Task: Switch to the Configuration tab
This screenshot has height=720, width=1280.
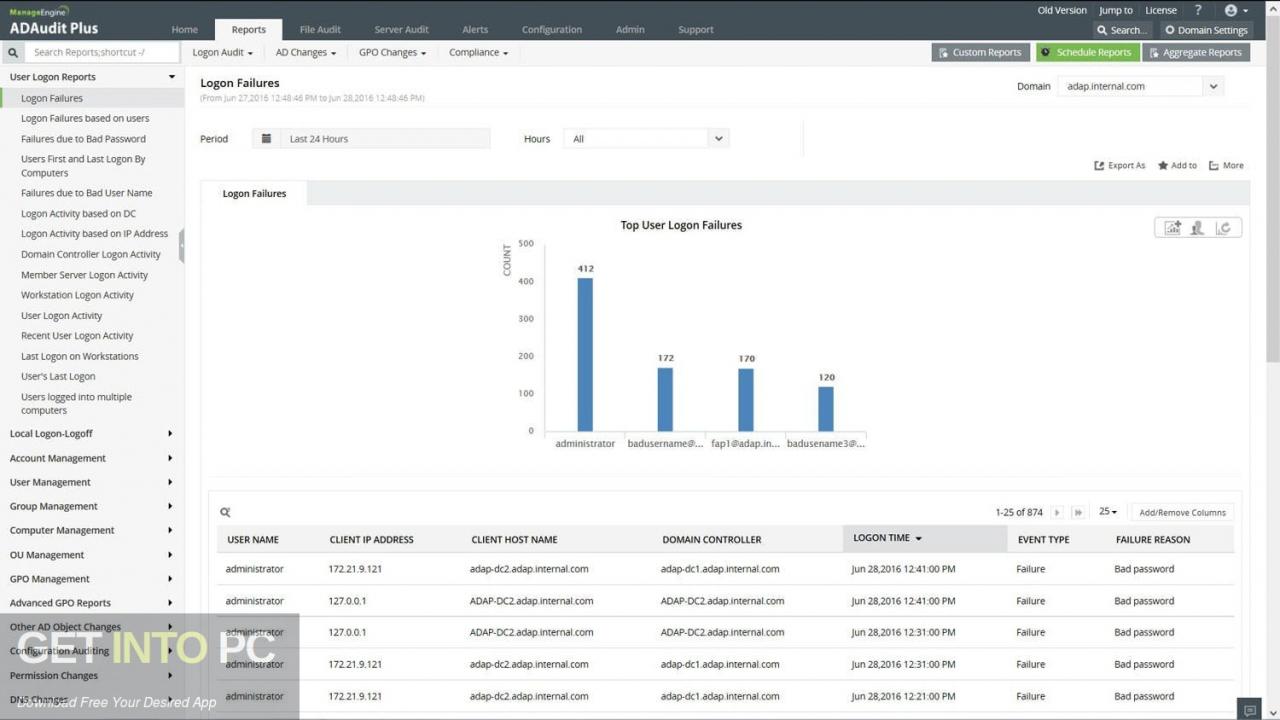Action: pyautogui.click(x=551, y=30)
